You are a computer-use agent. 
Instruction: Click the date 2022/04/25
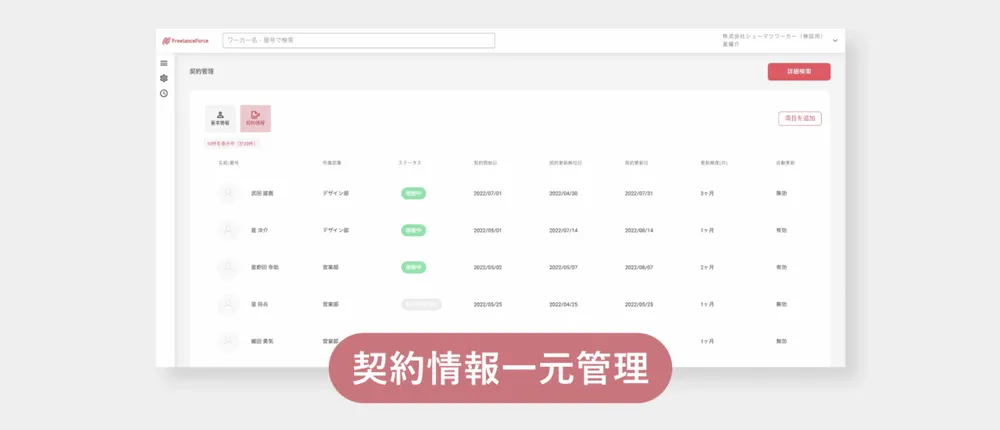[563, 304]
